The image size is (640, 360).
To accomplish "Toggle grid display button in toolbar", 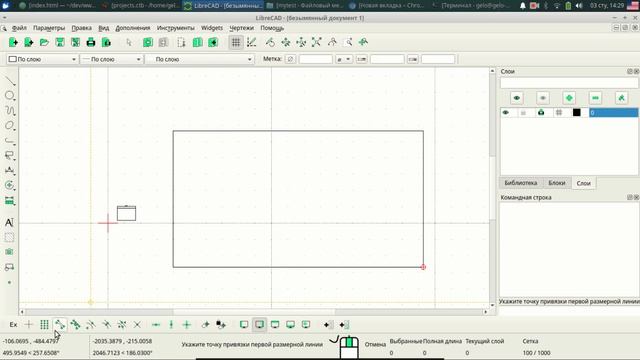I will coord(236,42).
